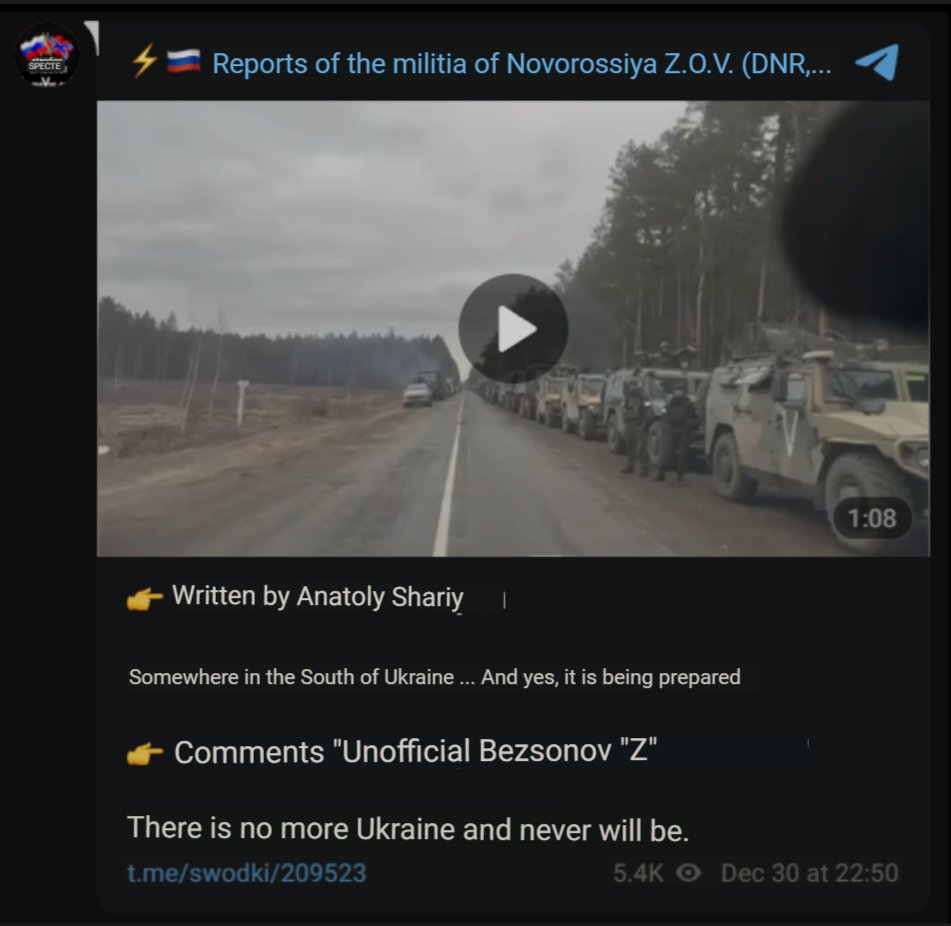Image resolution: width=951 pixels, height=926 pixels.
Task: Click 'There is no more Ukraine' message text
Action: 408,829
